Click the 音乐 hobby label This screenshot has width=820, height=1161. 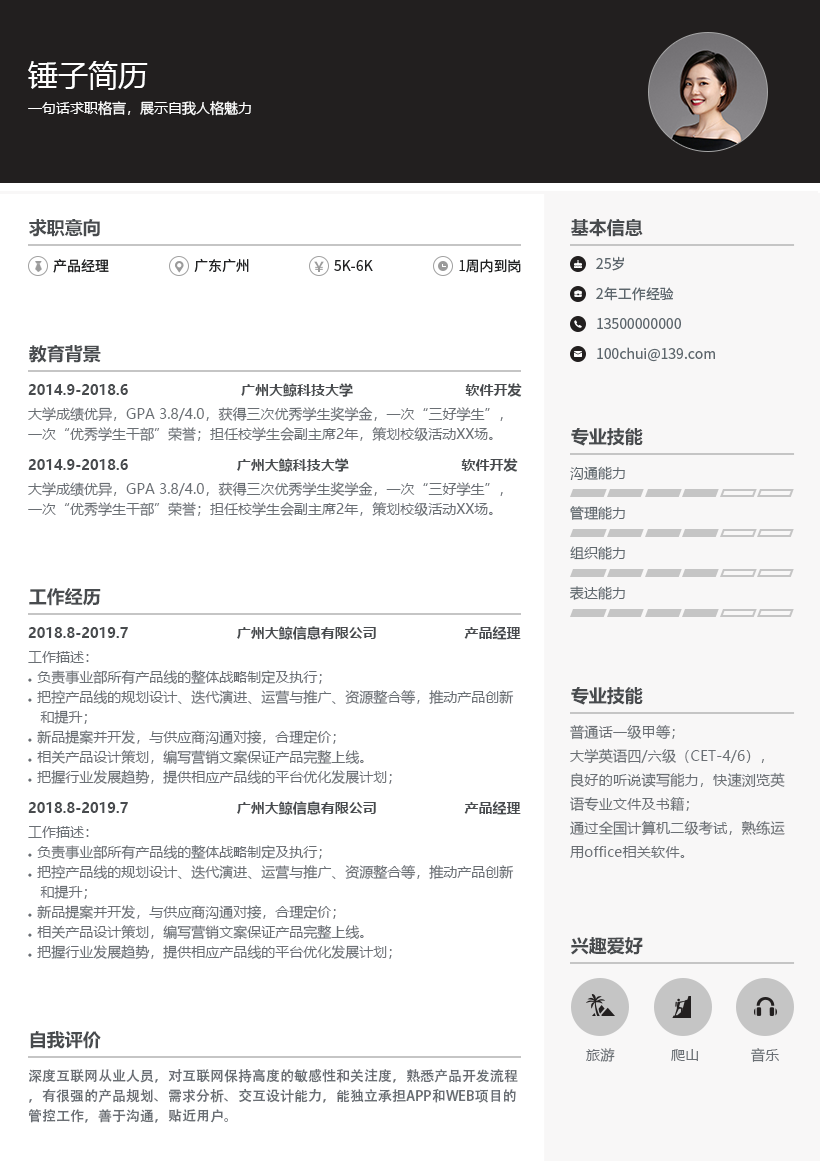(764, 1055)
